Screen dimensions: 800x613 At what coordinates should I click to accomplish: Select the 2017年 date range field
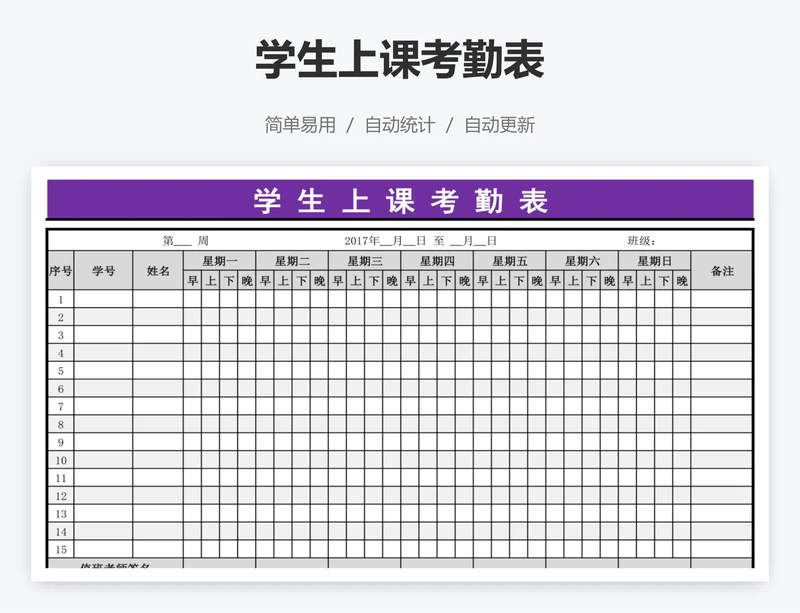[x=420, y=241]
